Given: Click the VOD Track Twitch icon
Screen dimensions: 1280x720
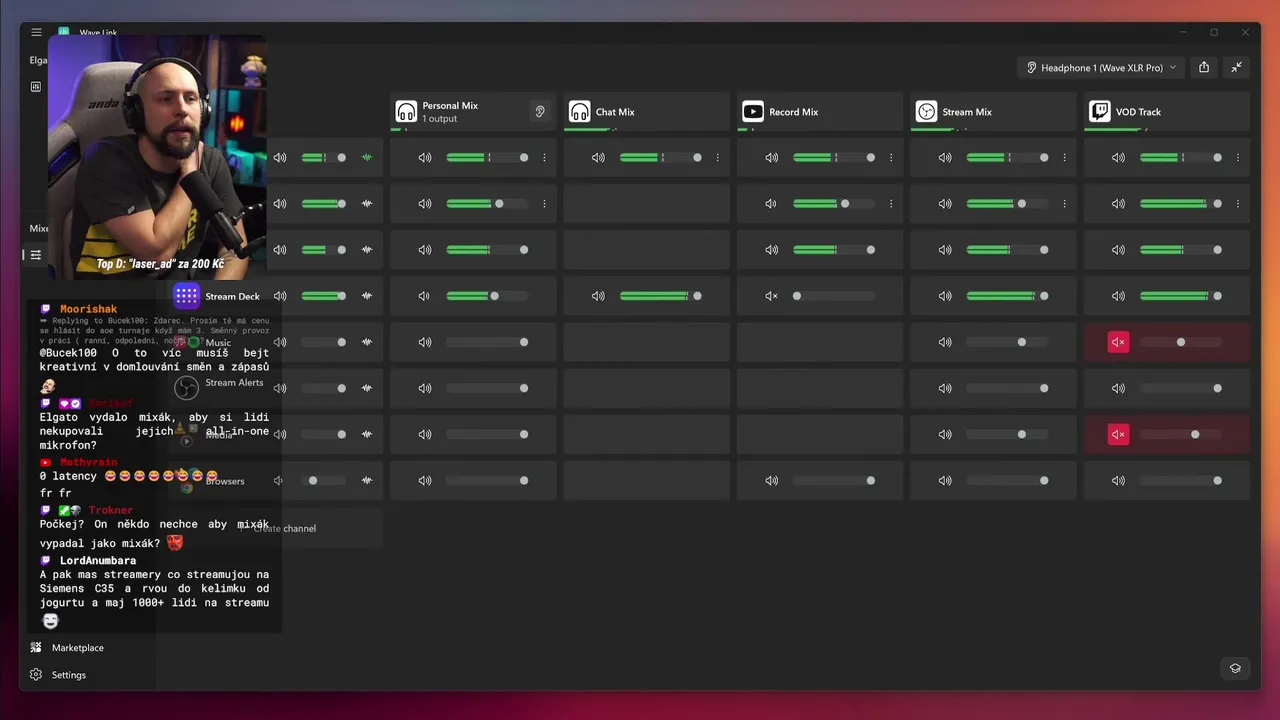Looking at the screenshot, I should (1100, 111).
